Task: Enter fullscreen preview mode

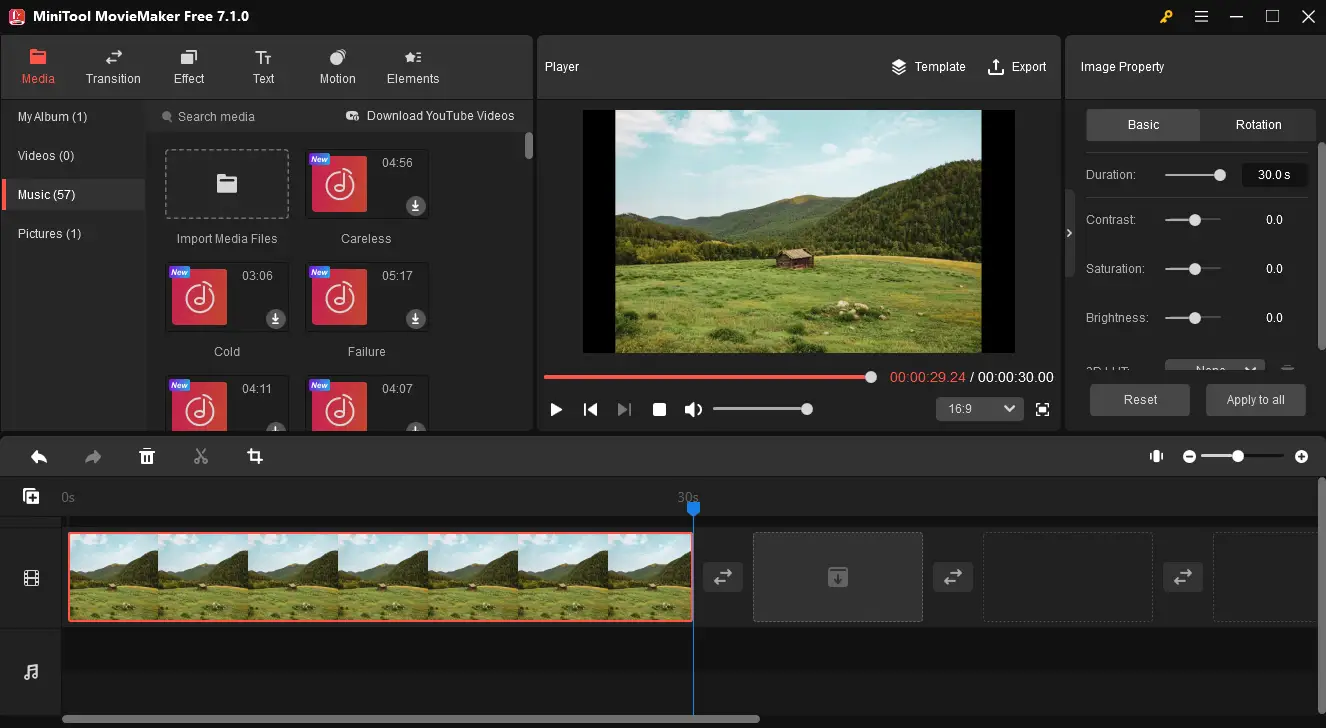Action: click(x=1042, y=409)
